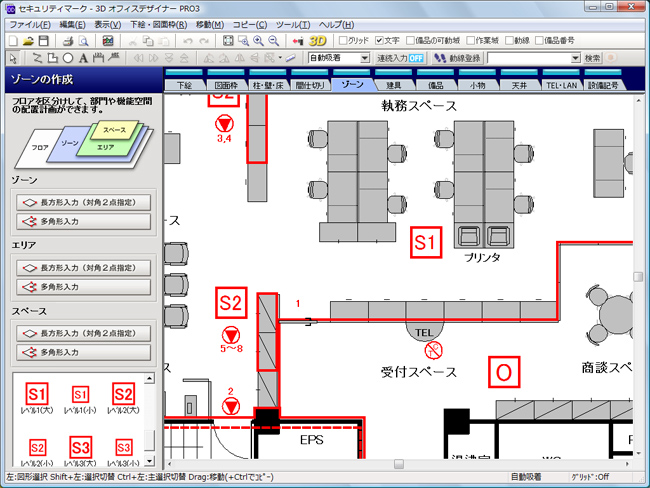Zoom in with the plus magnifier
This screenshot has height=488, width=650.
[x=258, y=41]
